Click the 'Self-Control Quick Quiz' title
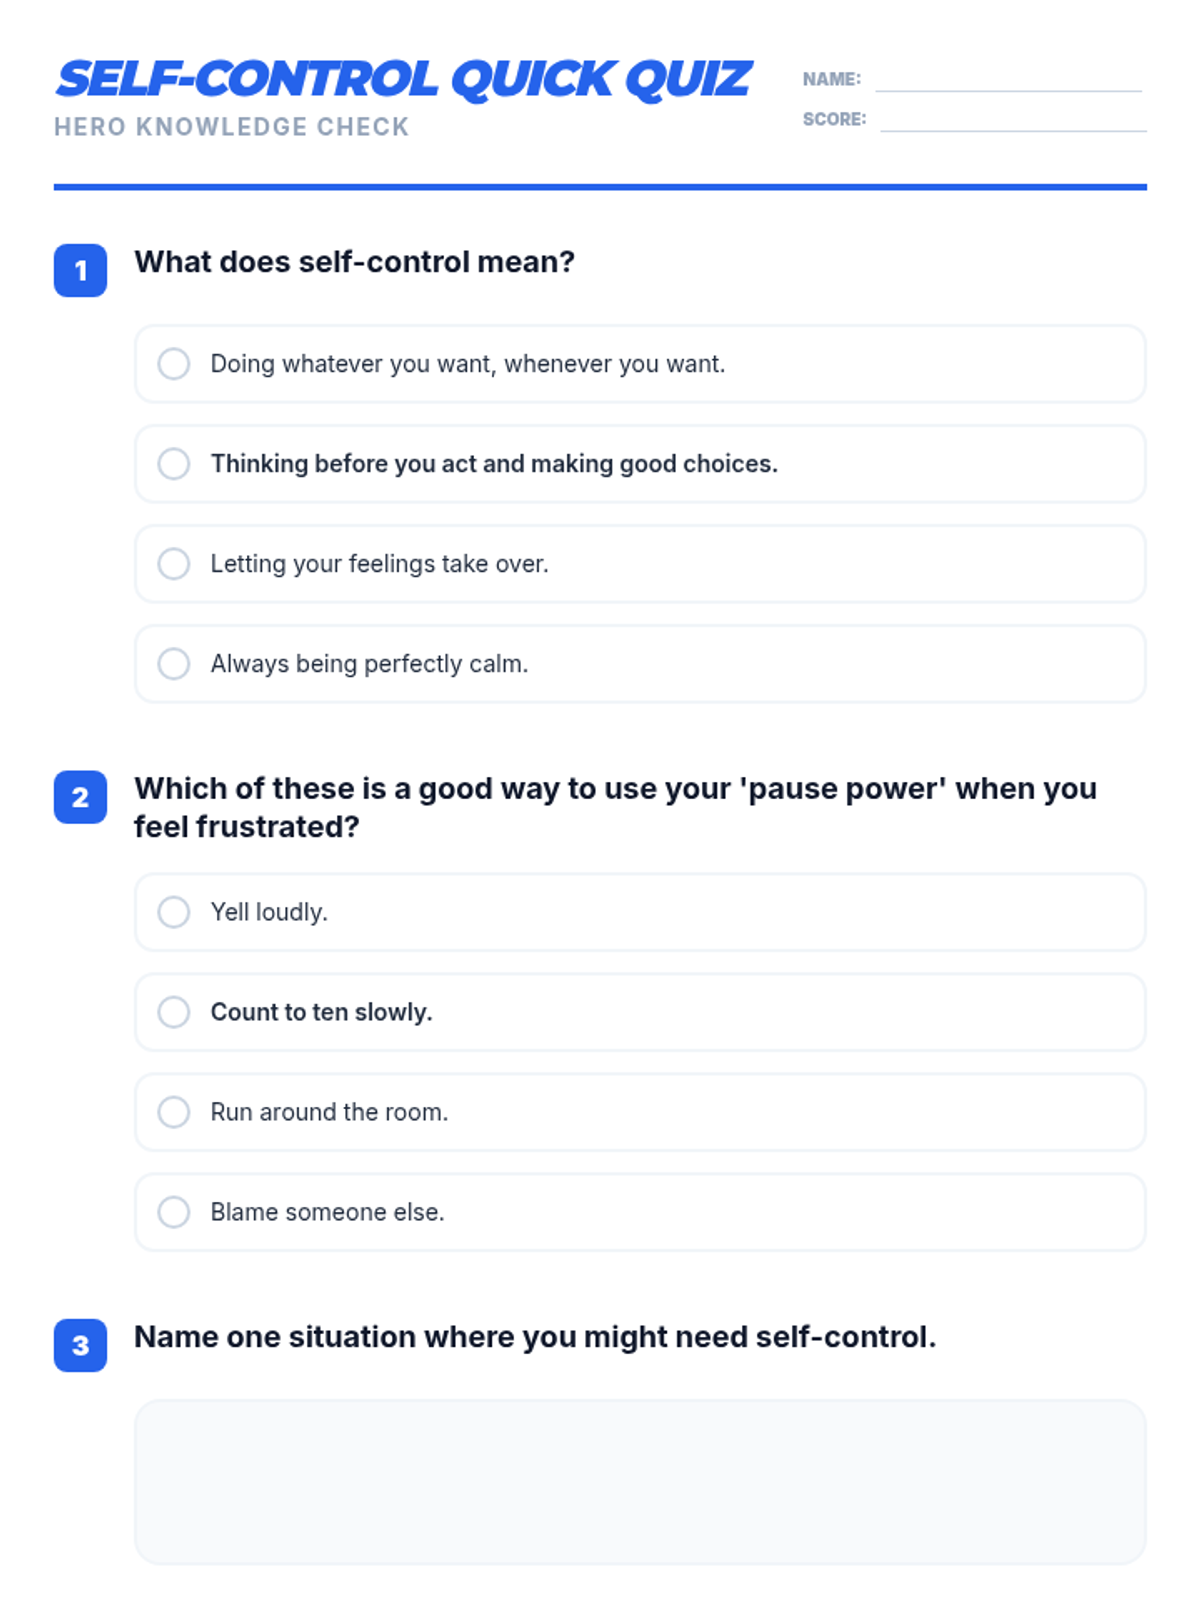 (403, 80)
